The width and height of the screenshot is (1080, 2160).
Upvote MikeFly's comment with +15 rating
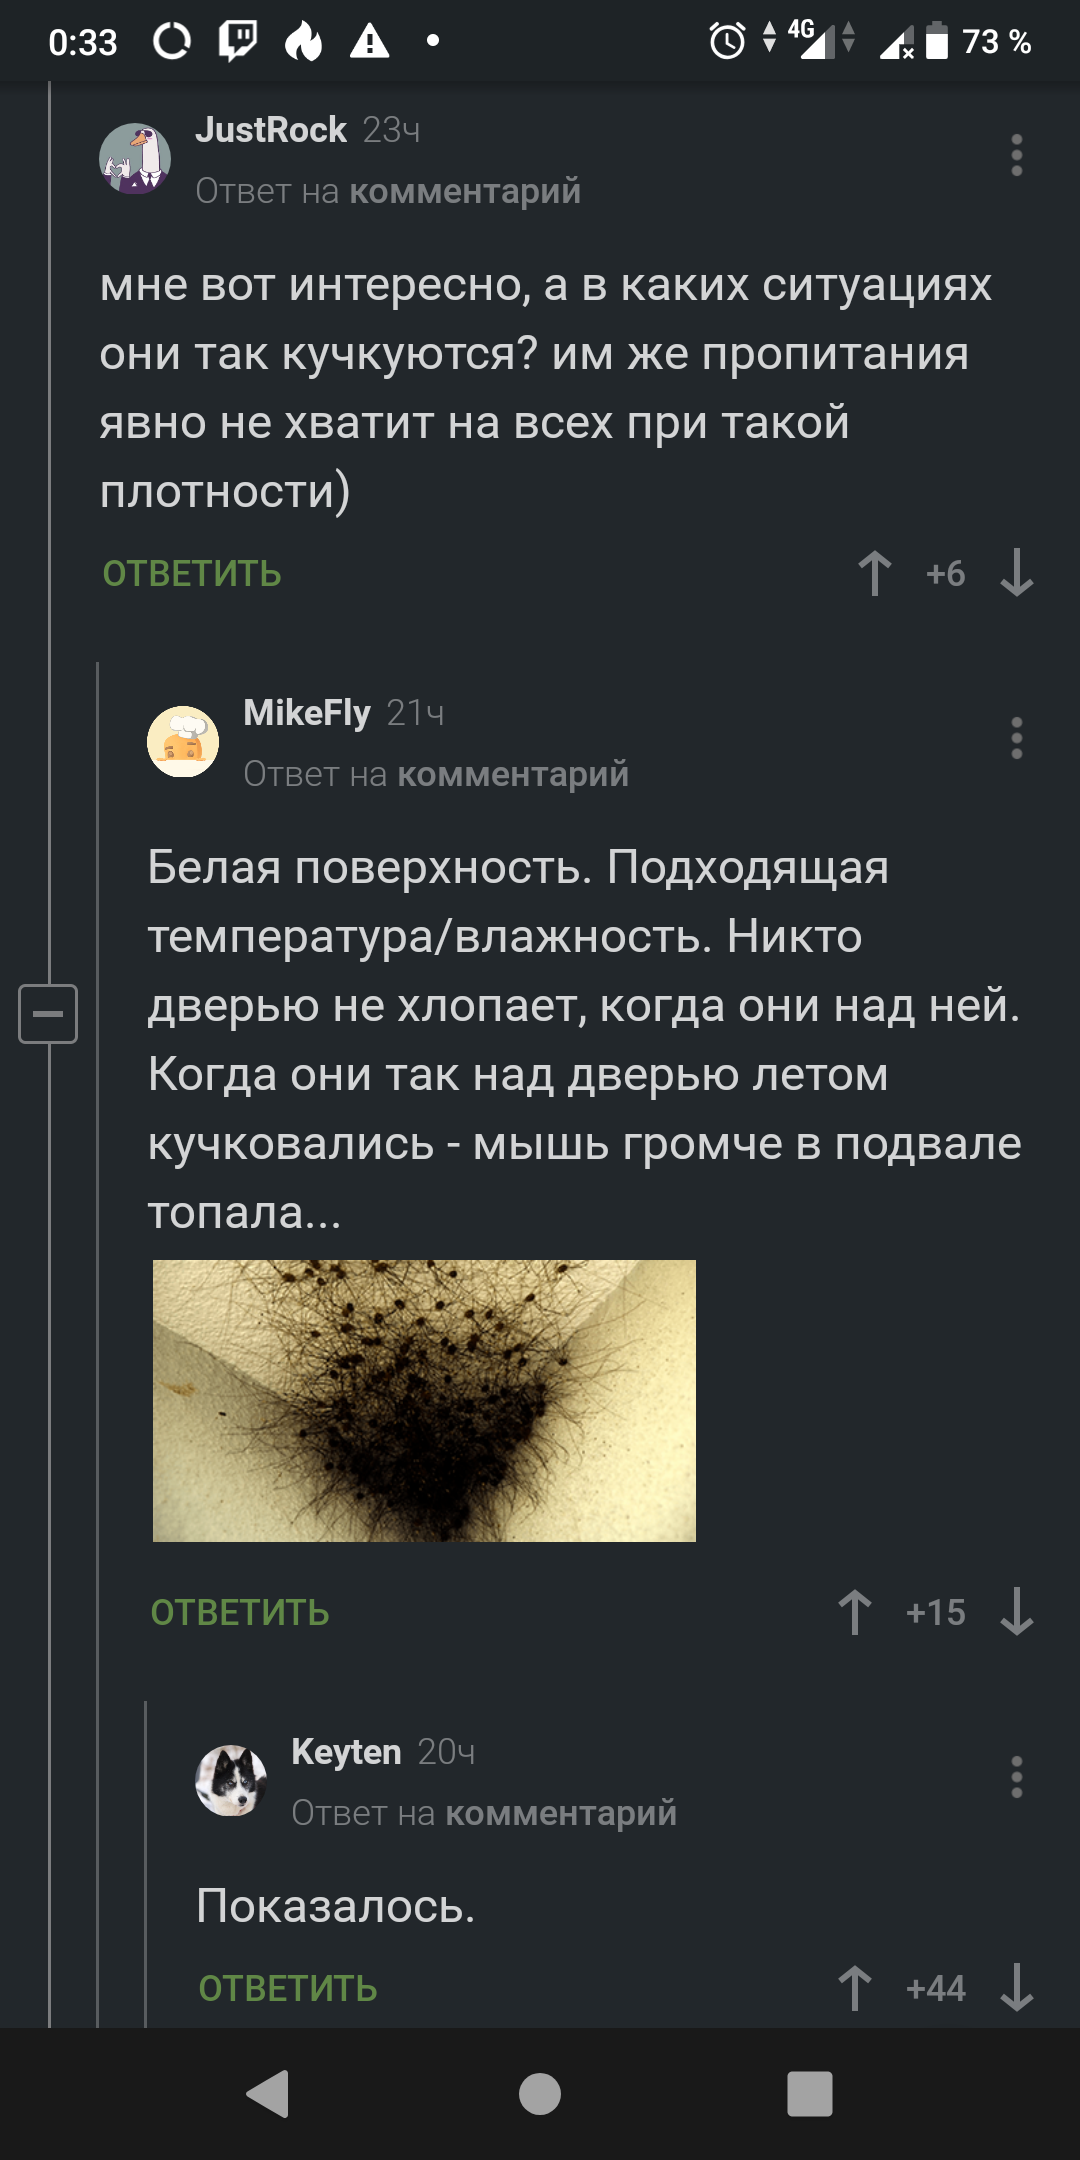tap(855, 1613)
